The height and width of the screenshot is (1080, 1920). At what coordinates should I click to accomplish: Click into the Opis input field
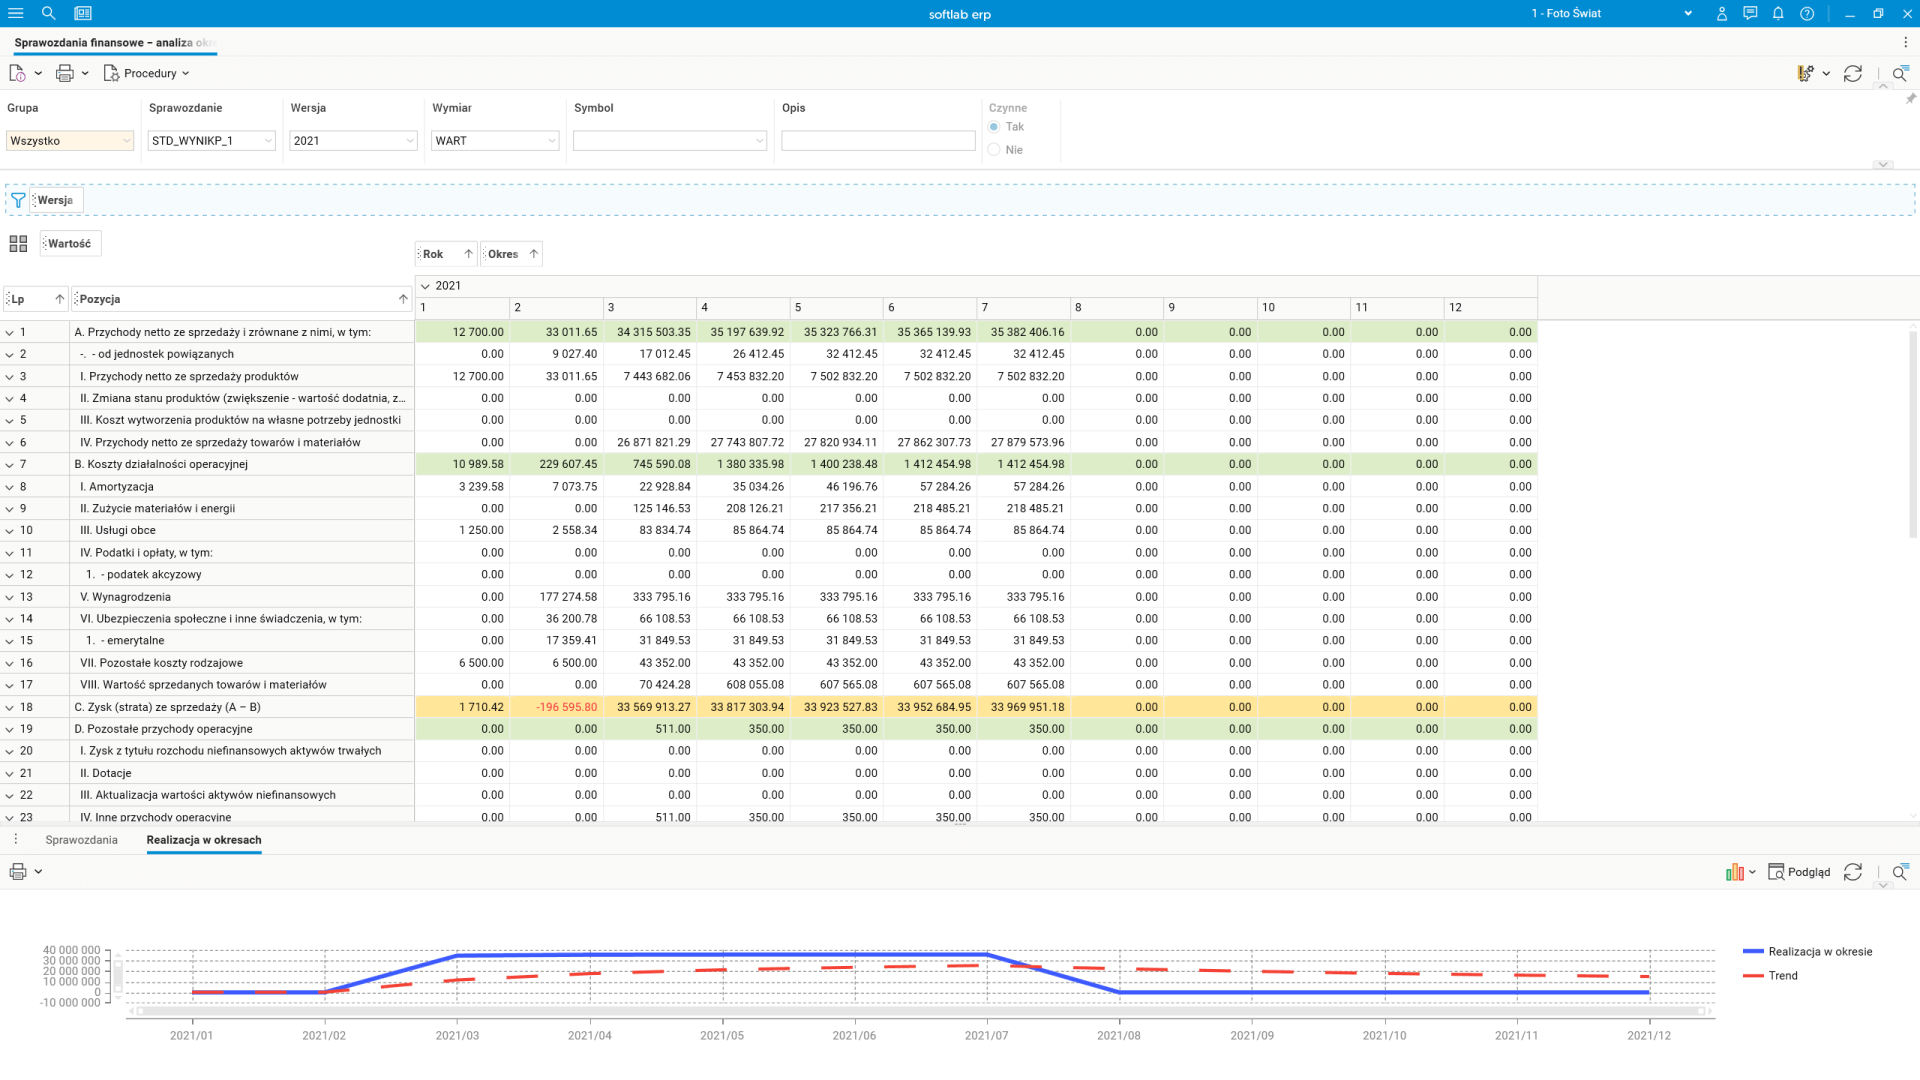click(877, 141)
